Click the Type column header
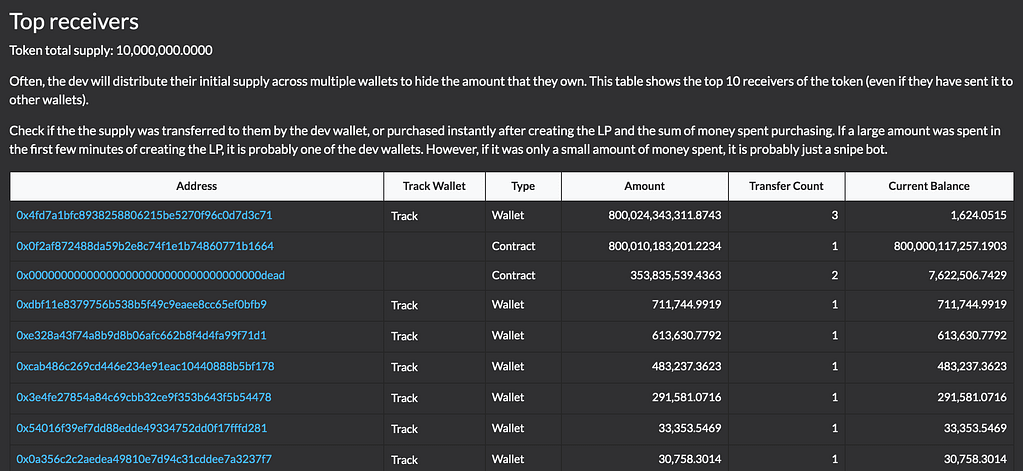The height and width of the screenshot is (471, 1023). click(x=523, y=187)
